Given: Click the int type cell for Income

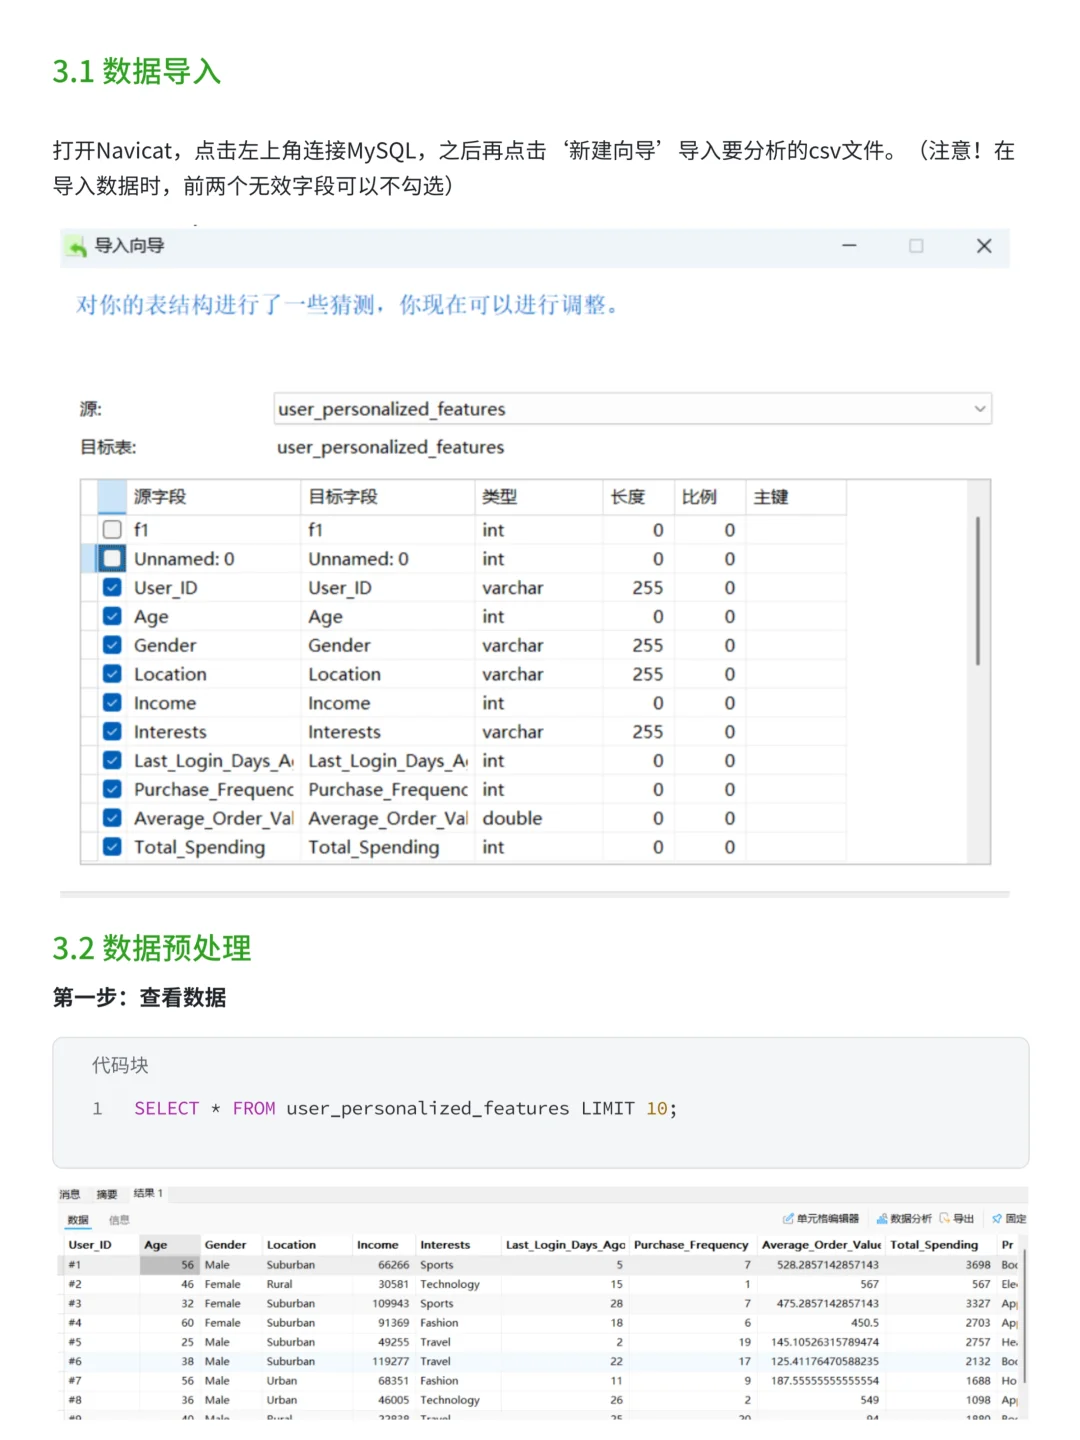Looking at the screenshot, I should pos(538,703).
